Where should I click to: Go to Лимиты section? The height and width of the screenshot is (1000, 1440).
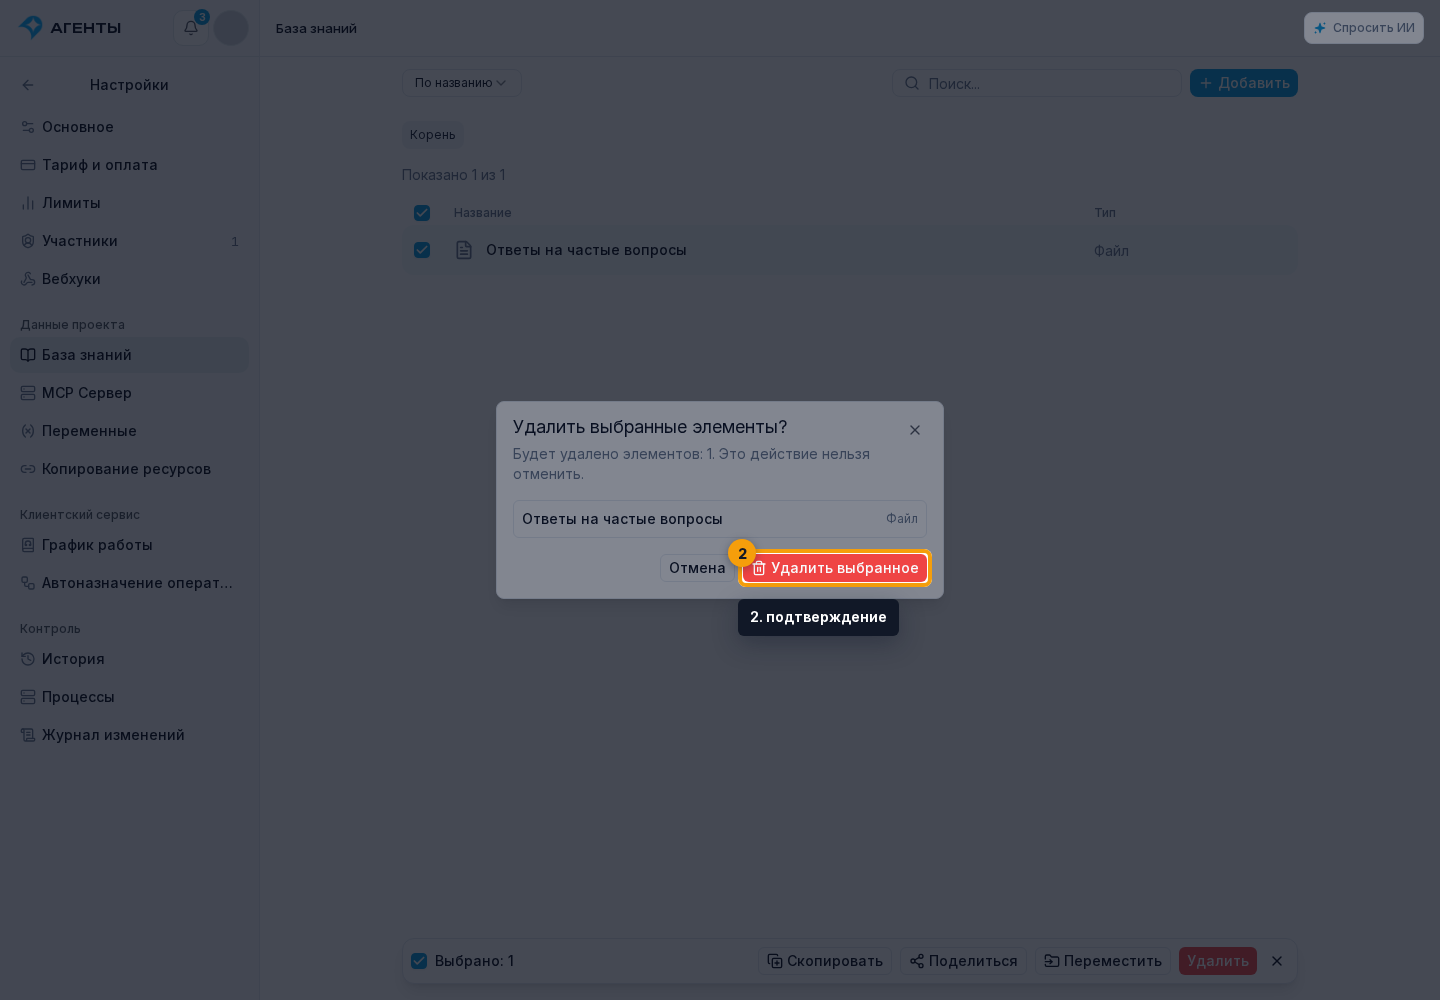click(x=130, y=203)
